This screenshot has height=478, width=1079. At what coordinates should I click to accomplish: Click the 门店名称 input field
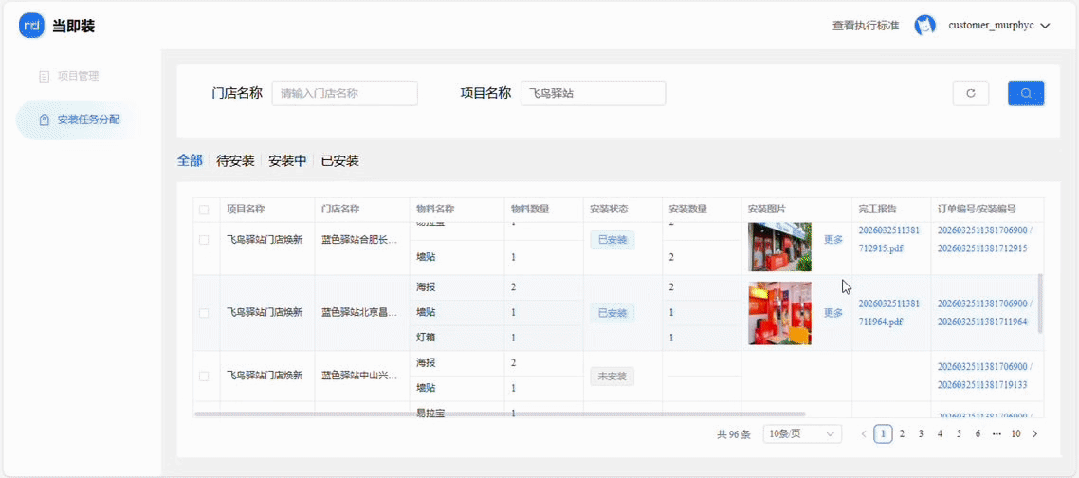tap(344, 93)
